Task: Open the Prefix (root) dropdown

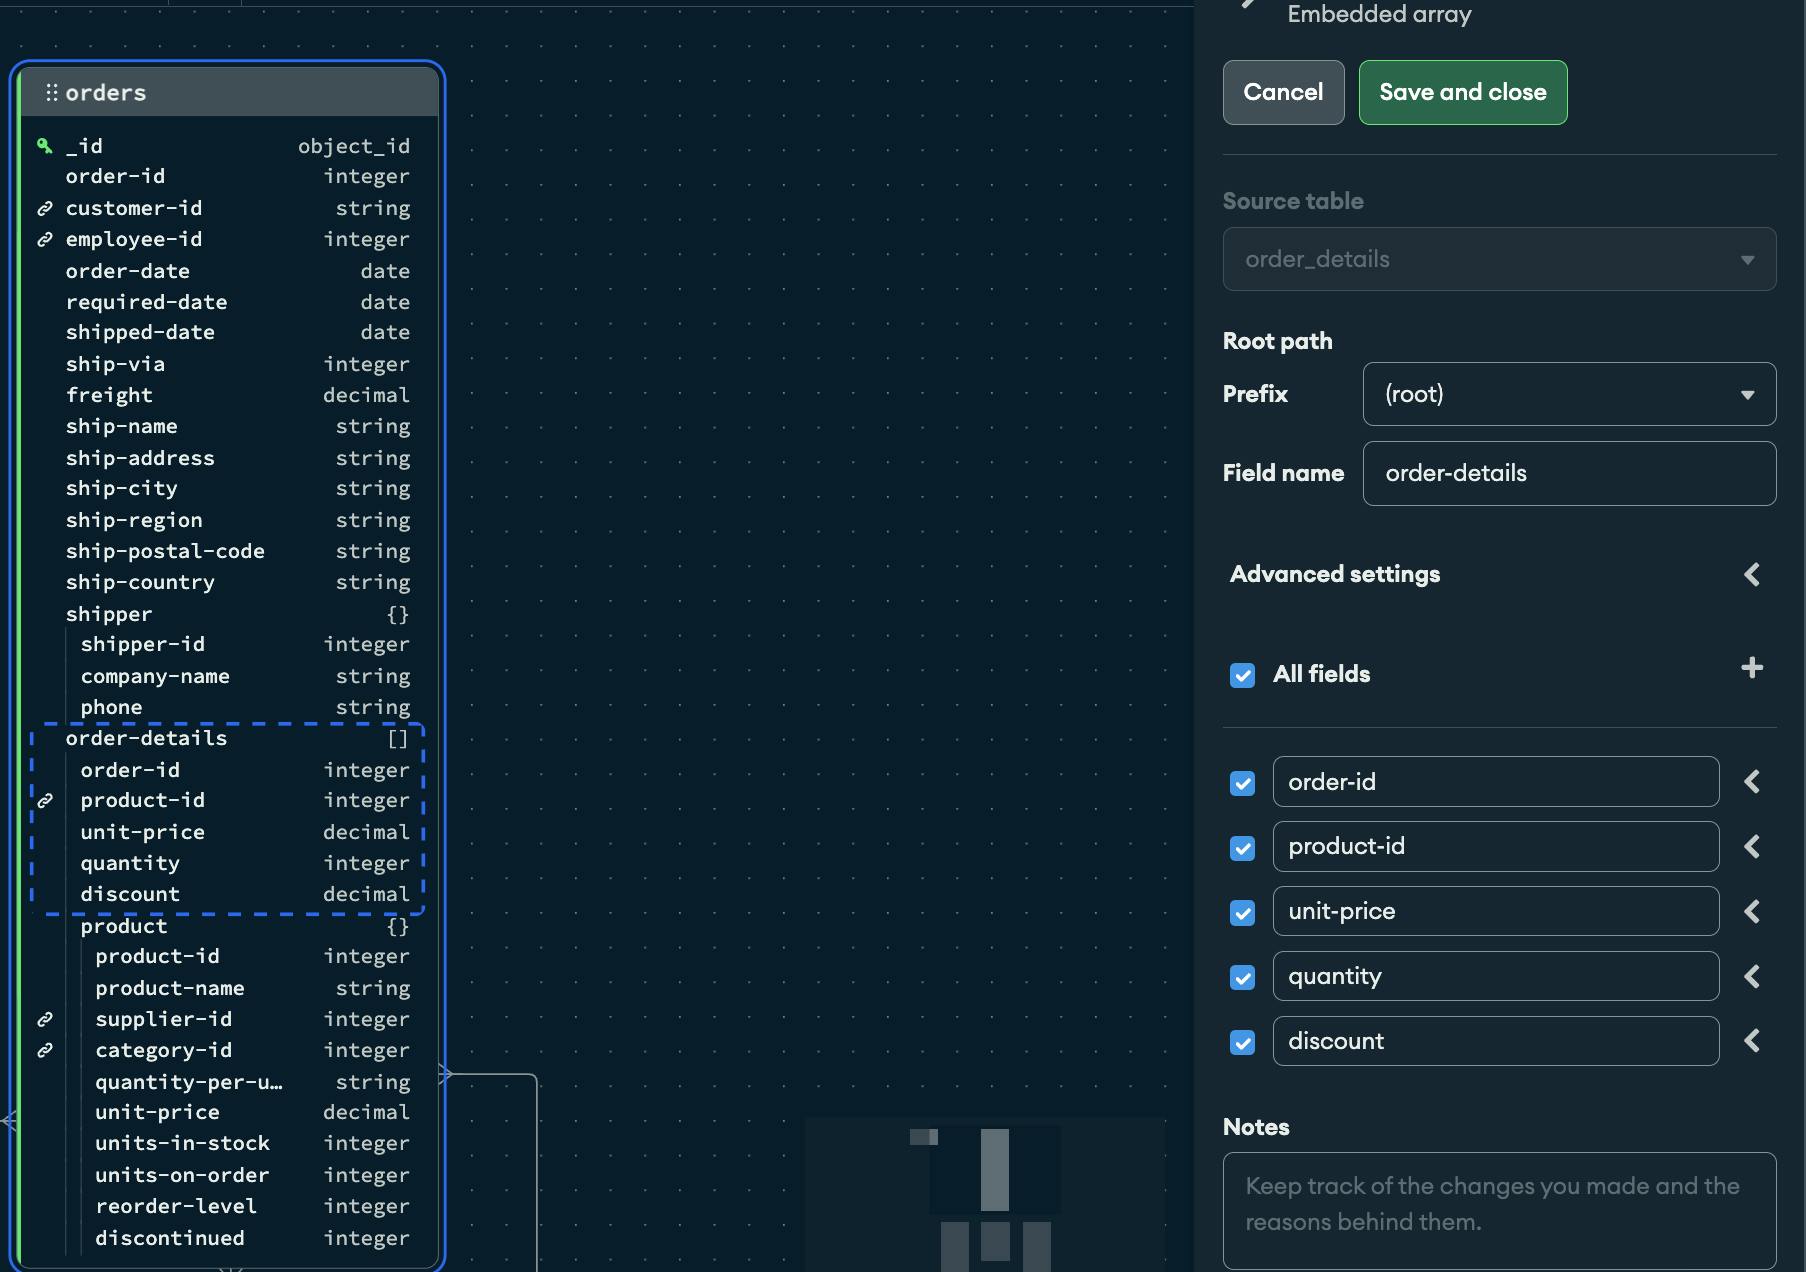Action: [1569, 394]
